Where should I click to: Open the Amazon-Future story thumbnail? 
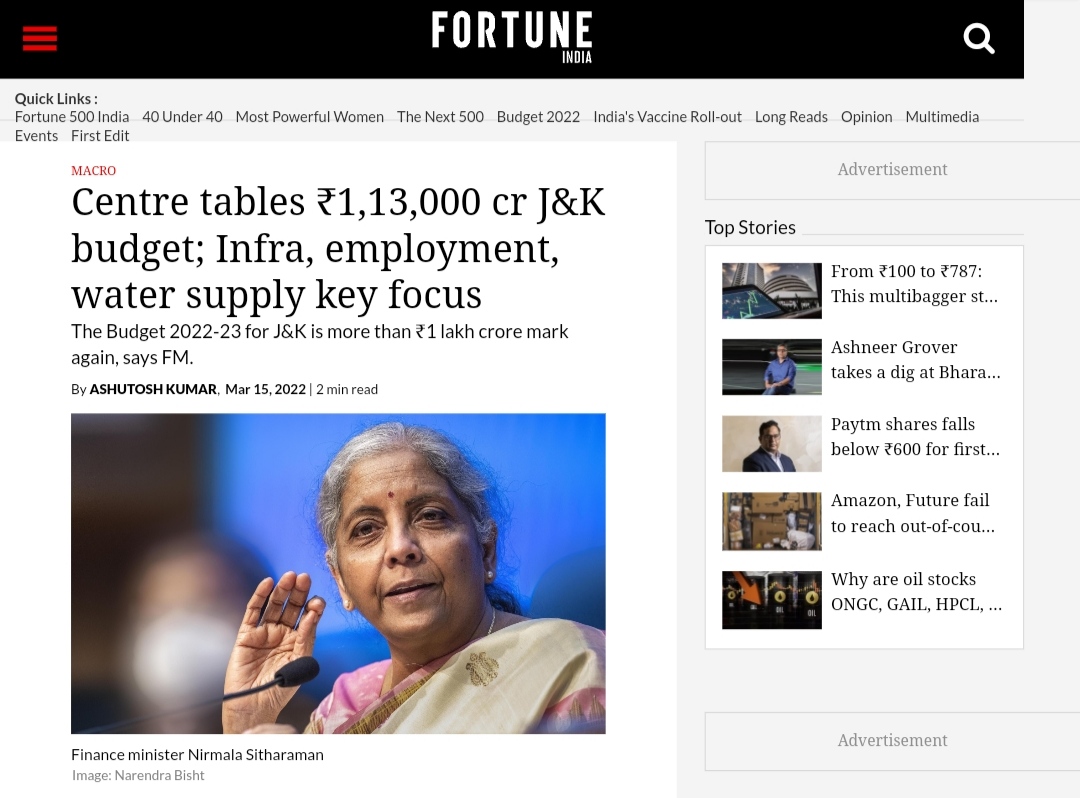point(771,521)
